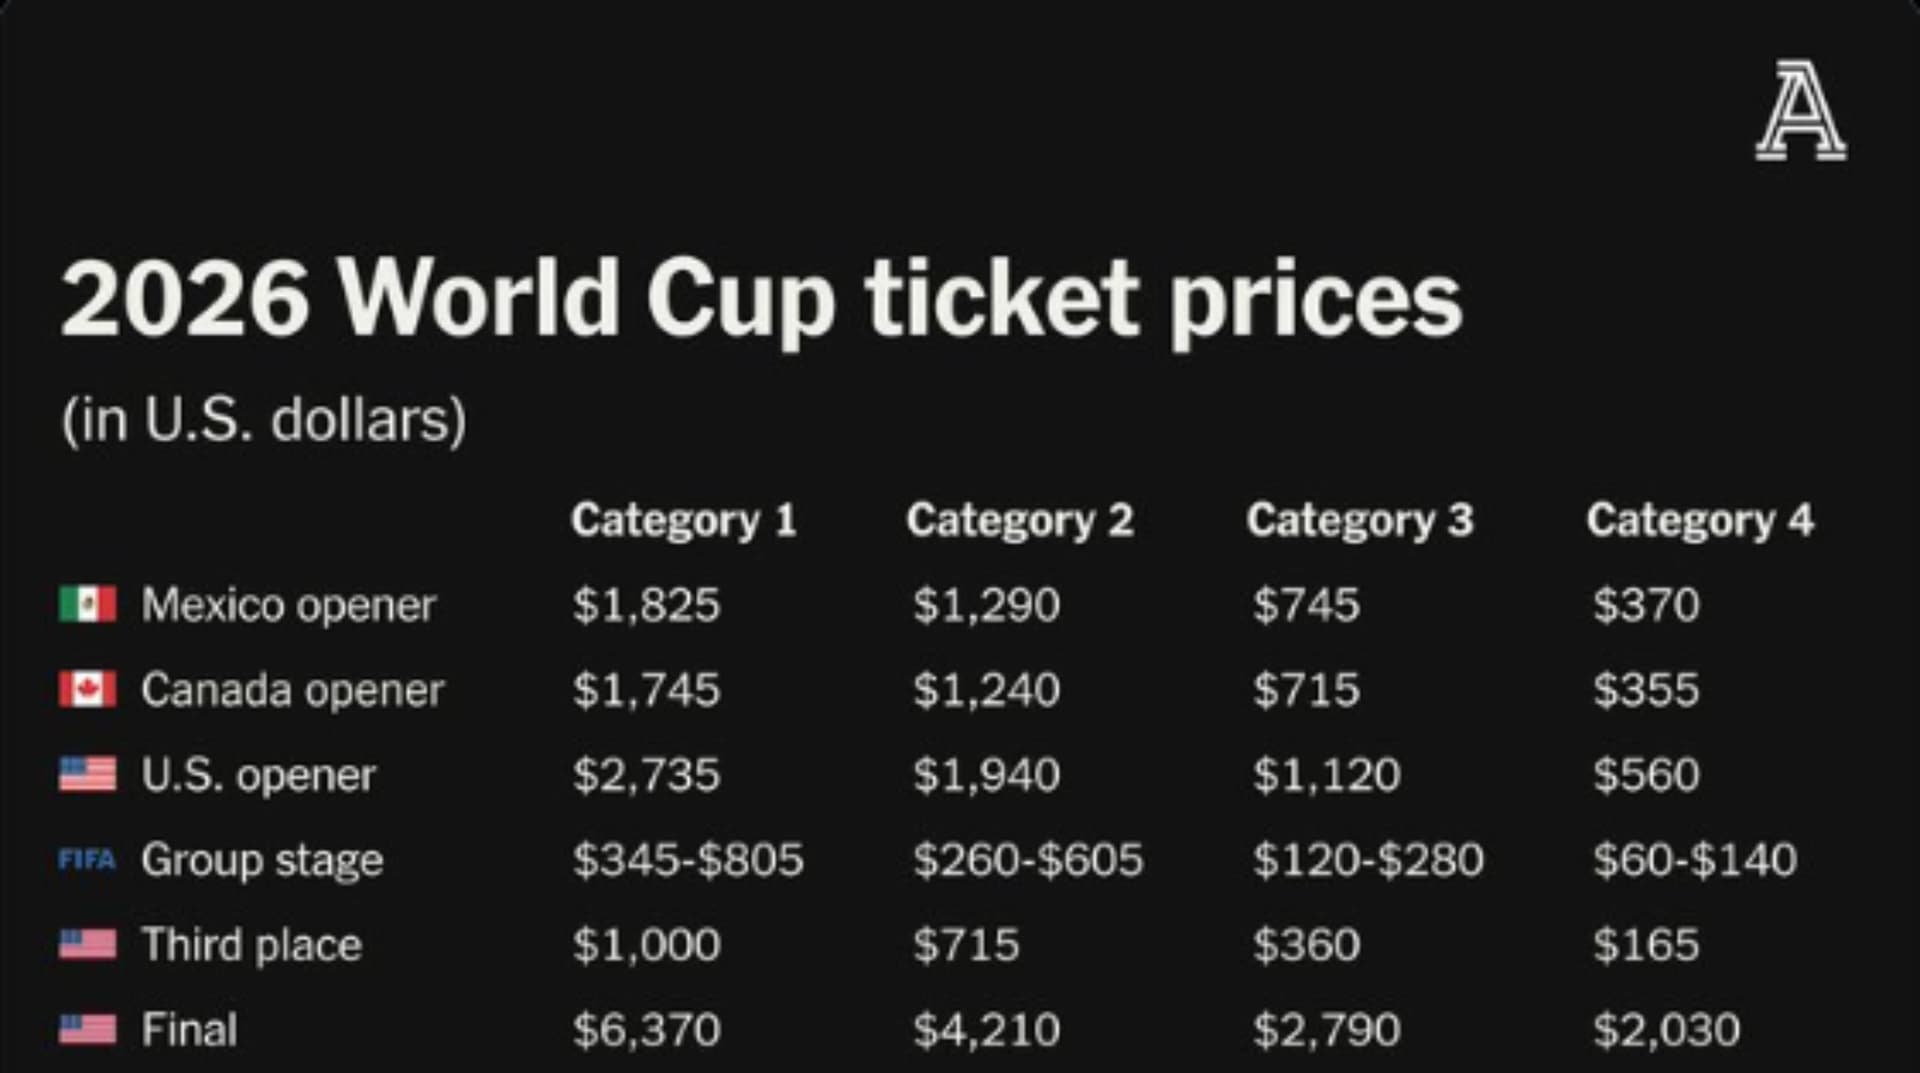Click the flag beside Final
This screenshot has width=1920, height=1073.
pos(88,1029)
